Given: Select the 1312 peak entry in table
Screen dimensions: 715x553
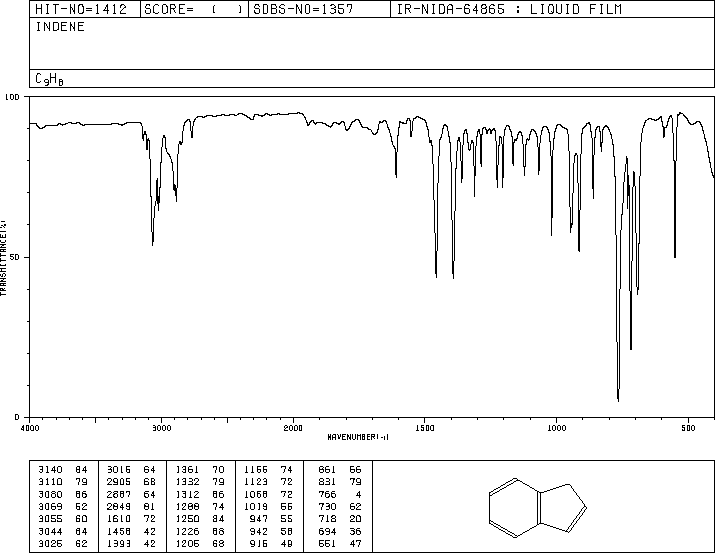Looking at the screenshot, I should [200, 495].
